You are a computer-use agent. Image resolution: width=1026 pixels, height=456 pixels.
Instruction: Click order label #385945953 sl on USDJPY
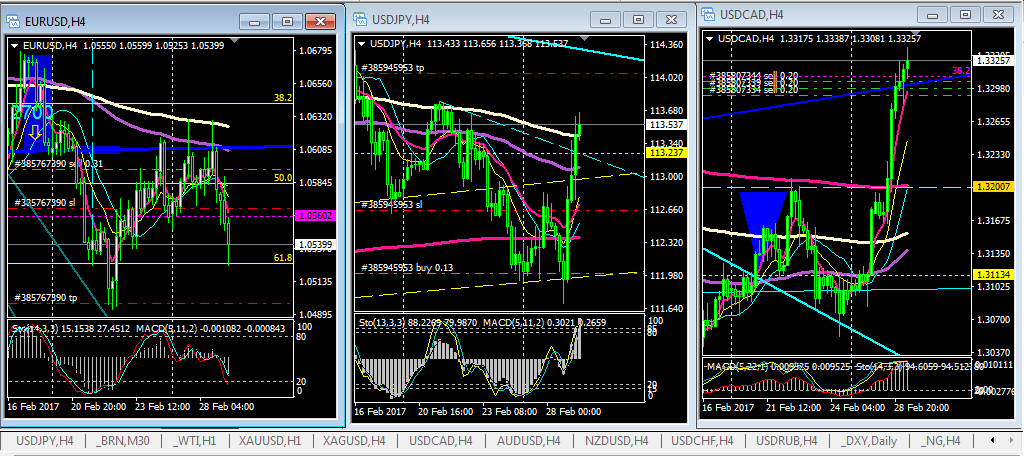click(x=392, y=204)
